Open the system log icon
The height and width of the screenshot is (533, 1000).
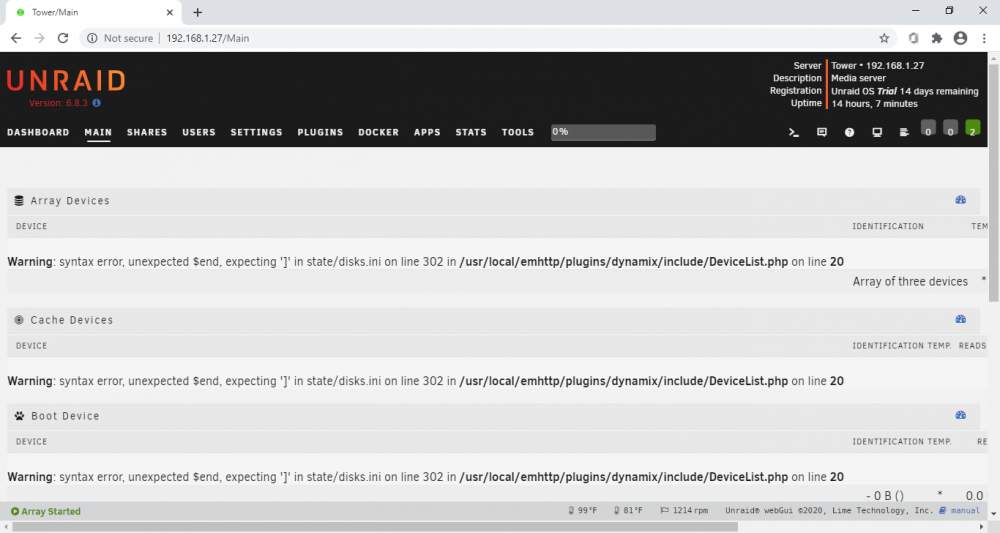pyautogui.click(x=904, y=133)
